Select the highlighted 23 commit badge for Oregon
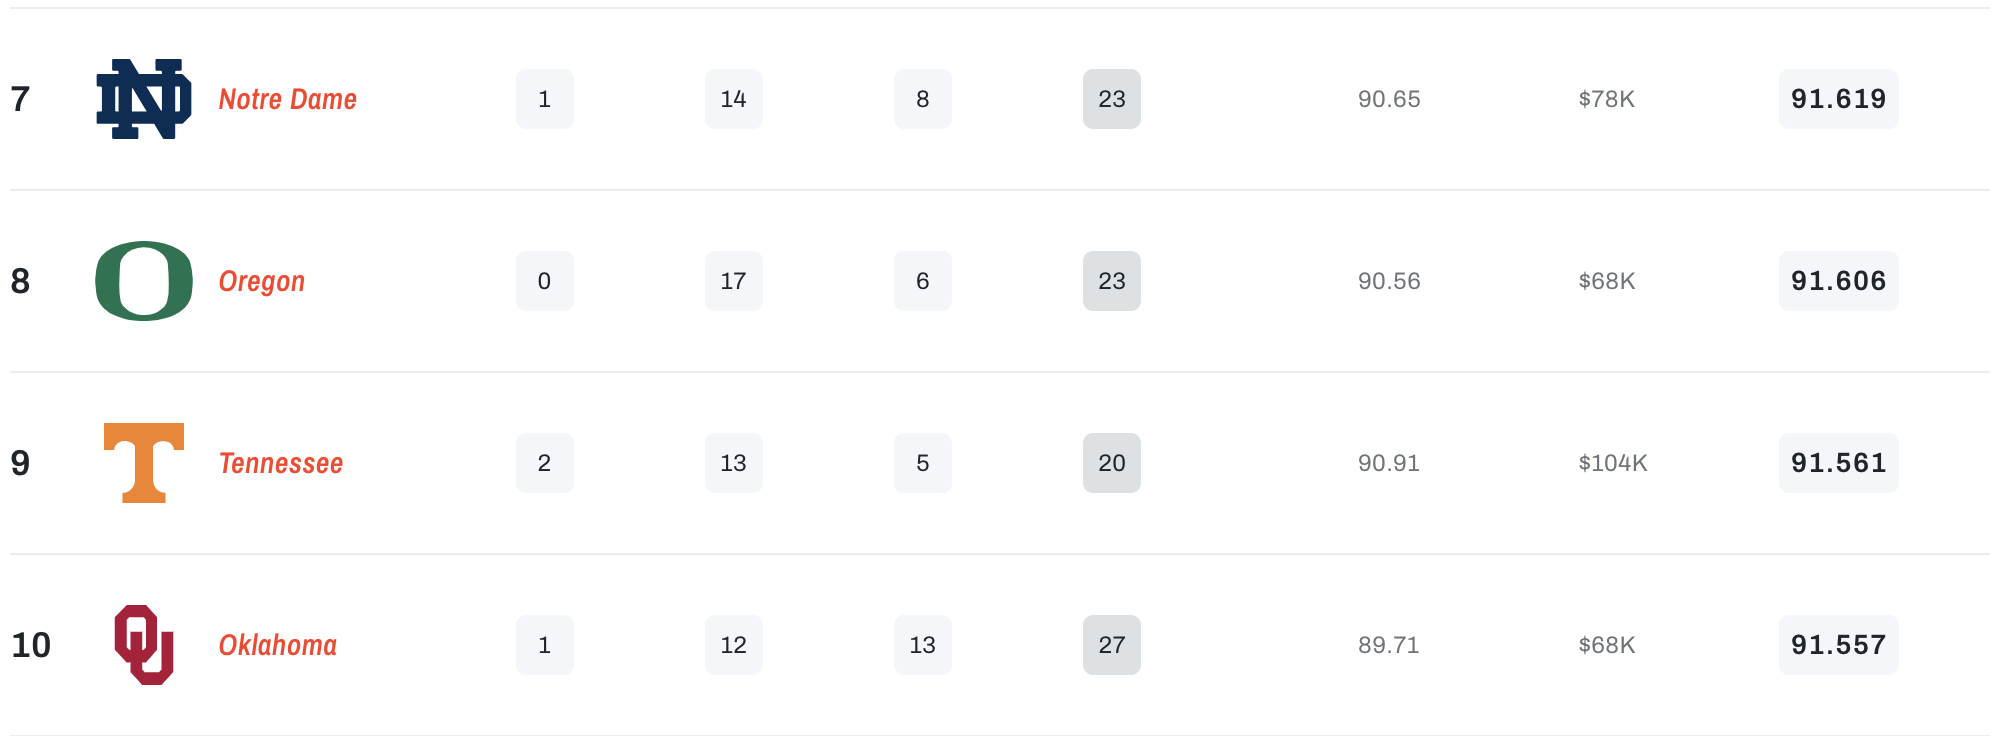The width and height of the screenshot is (1992, 736). click(x=1112, y=281)
